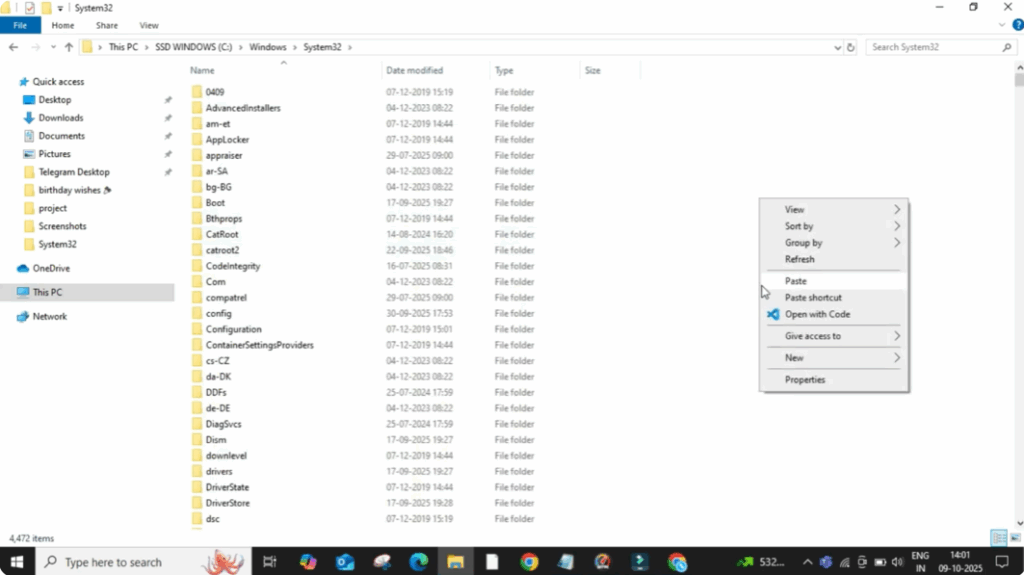Select Pictures in the navigation pane
Viewport: 1024px width, 575px height.
(x=54, y=154)
